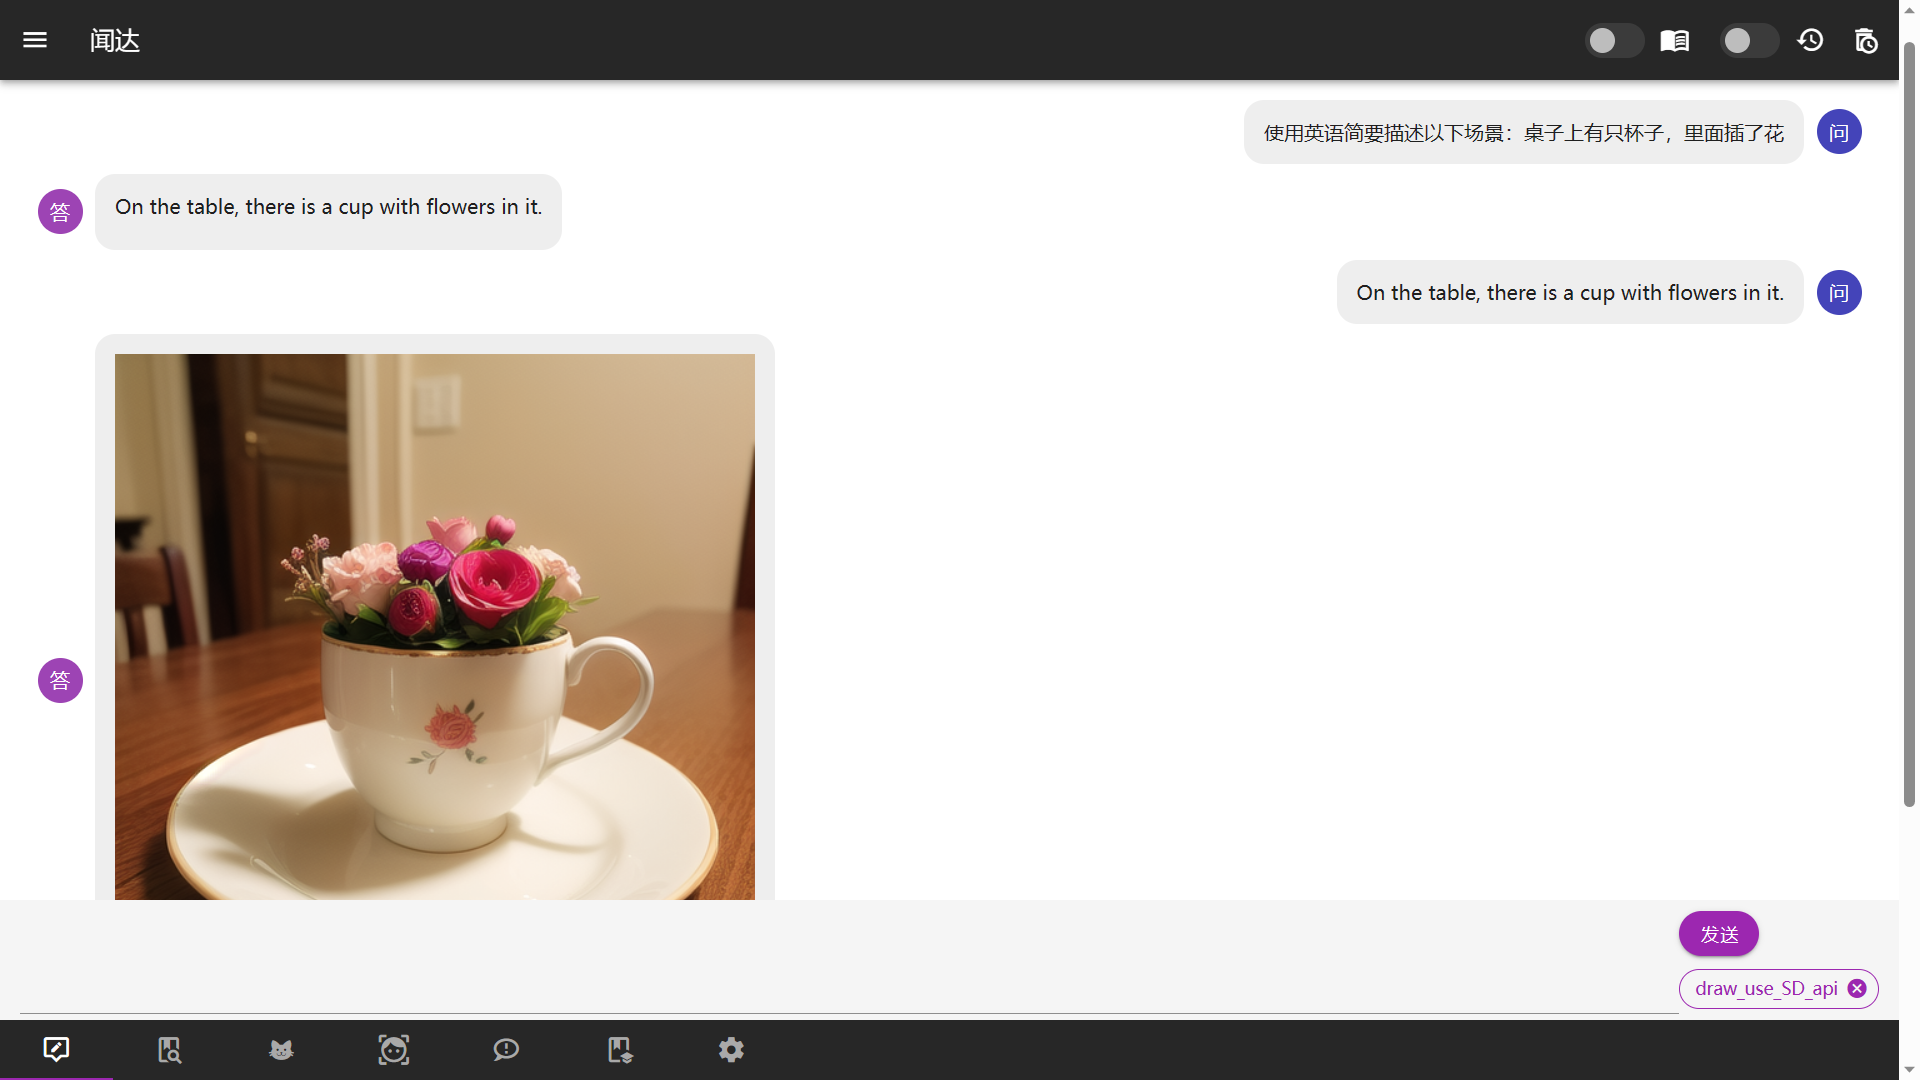Toggle the switch beside the book icon
1920x1080 pixels.
pos(1614,40)
